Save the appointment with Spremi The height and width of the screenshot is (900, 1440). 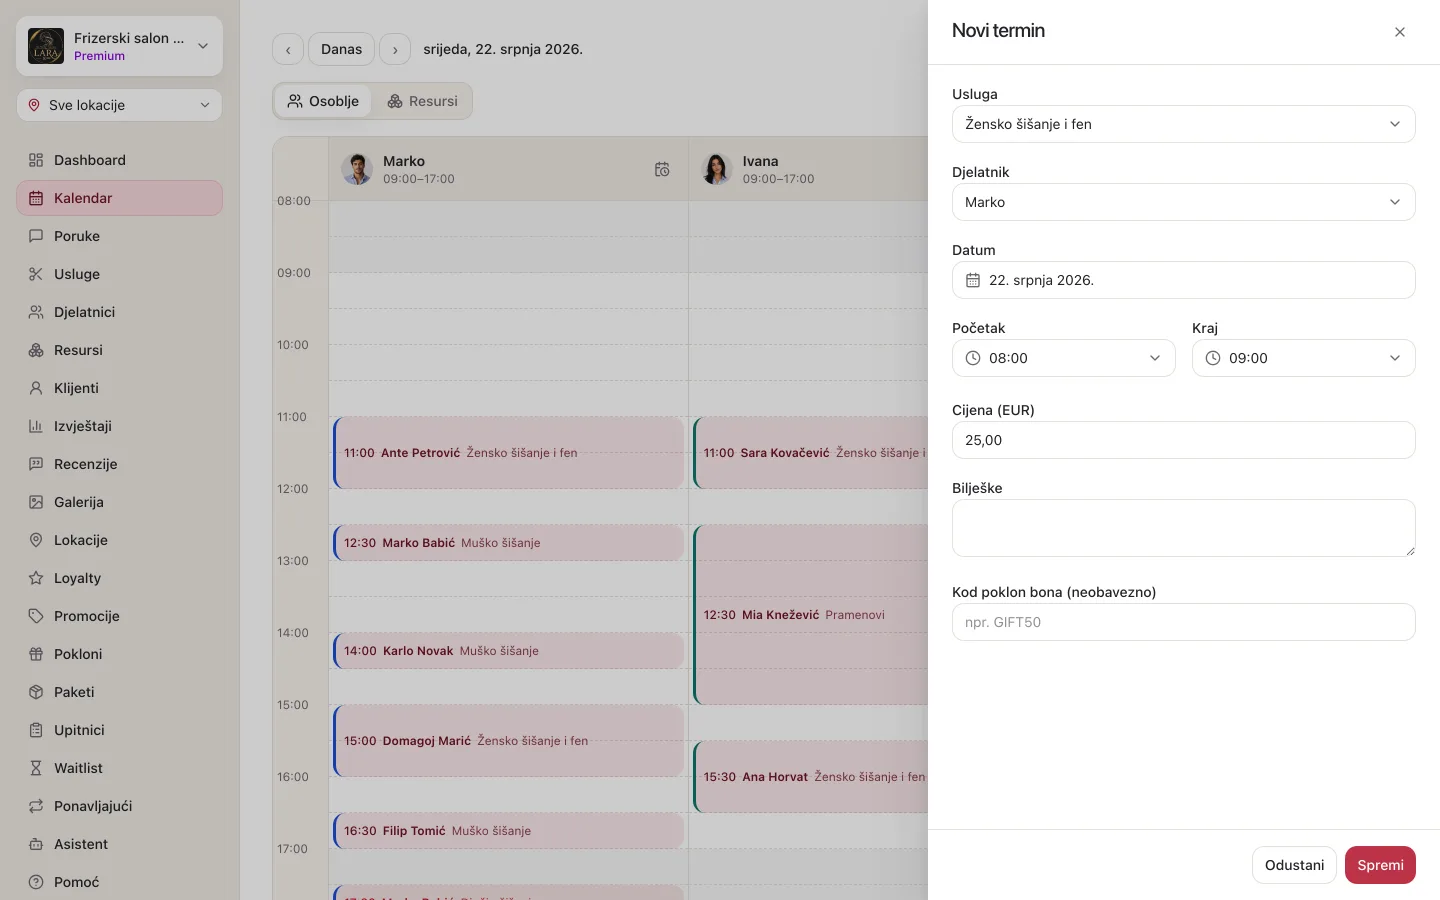pos(1380,865)
